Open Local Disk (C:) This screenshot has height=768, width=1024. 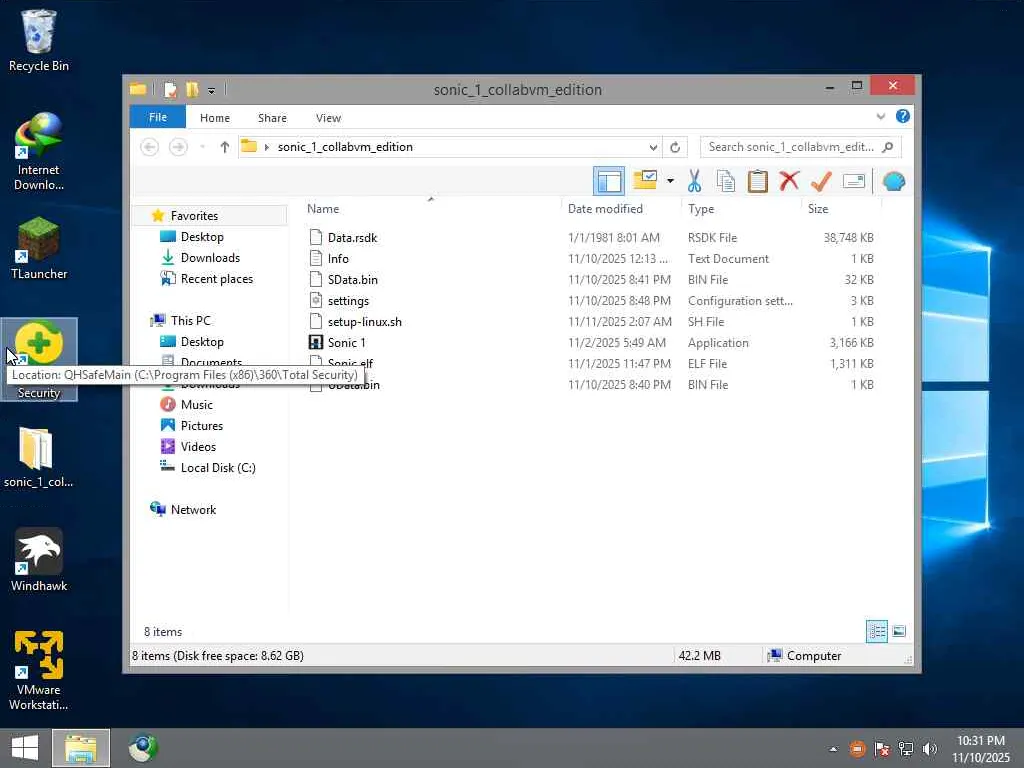tap(217, 468)
